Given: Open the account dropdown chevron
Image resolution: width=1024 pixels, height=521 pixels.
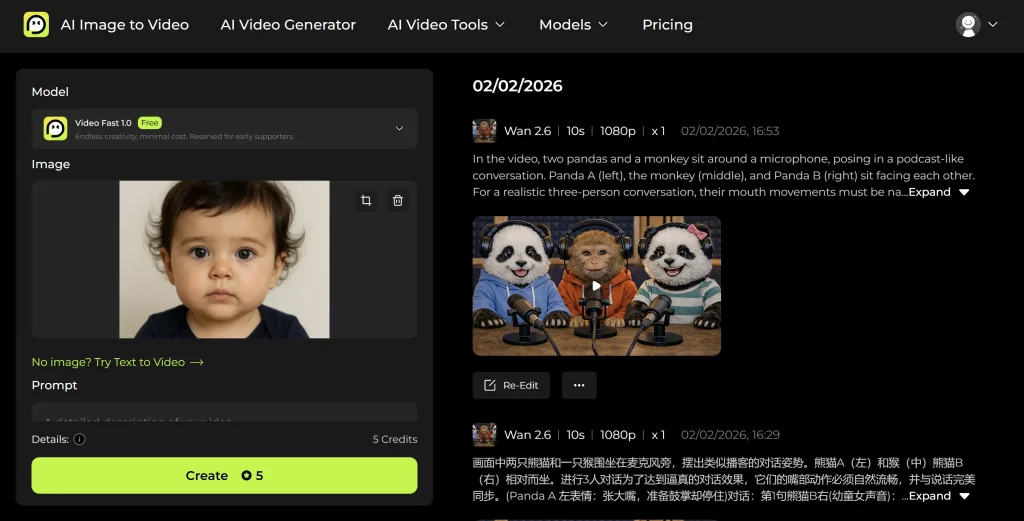Looking at the screenshot, I should (993, 25).
